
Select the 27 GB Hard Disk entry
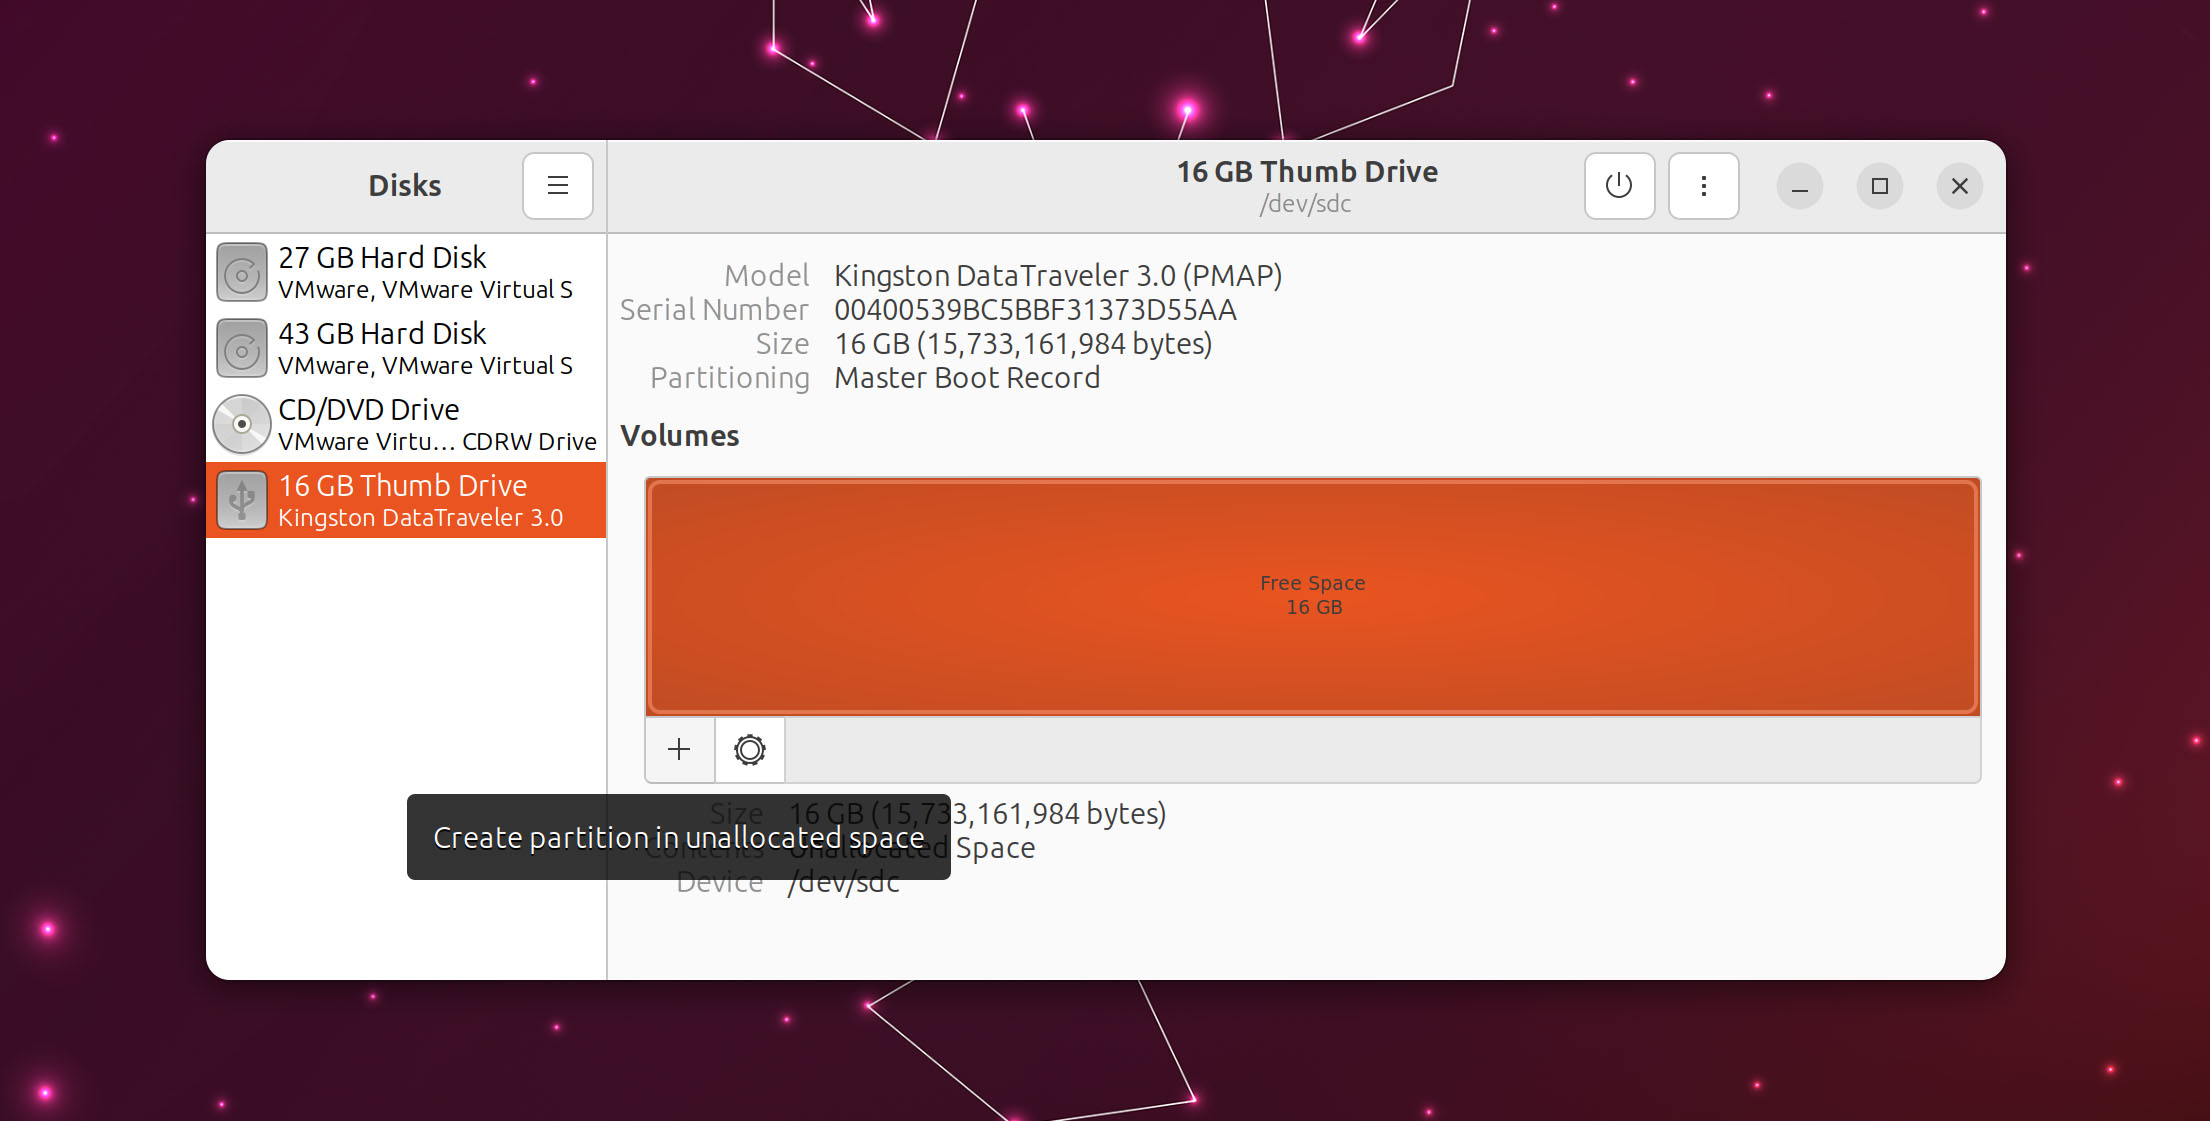click(x=406, y=272)
